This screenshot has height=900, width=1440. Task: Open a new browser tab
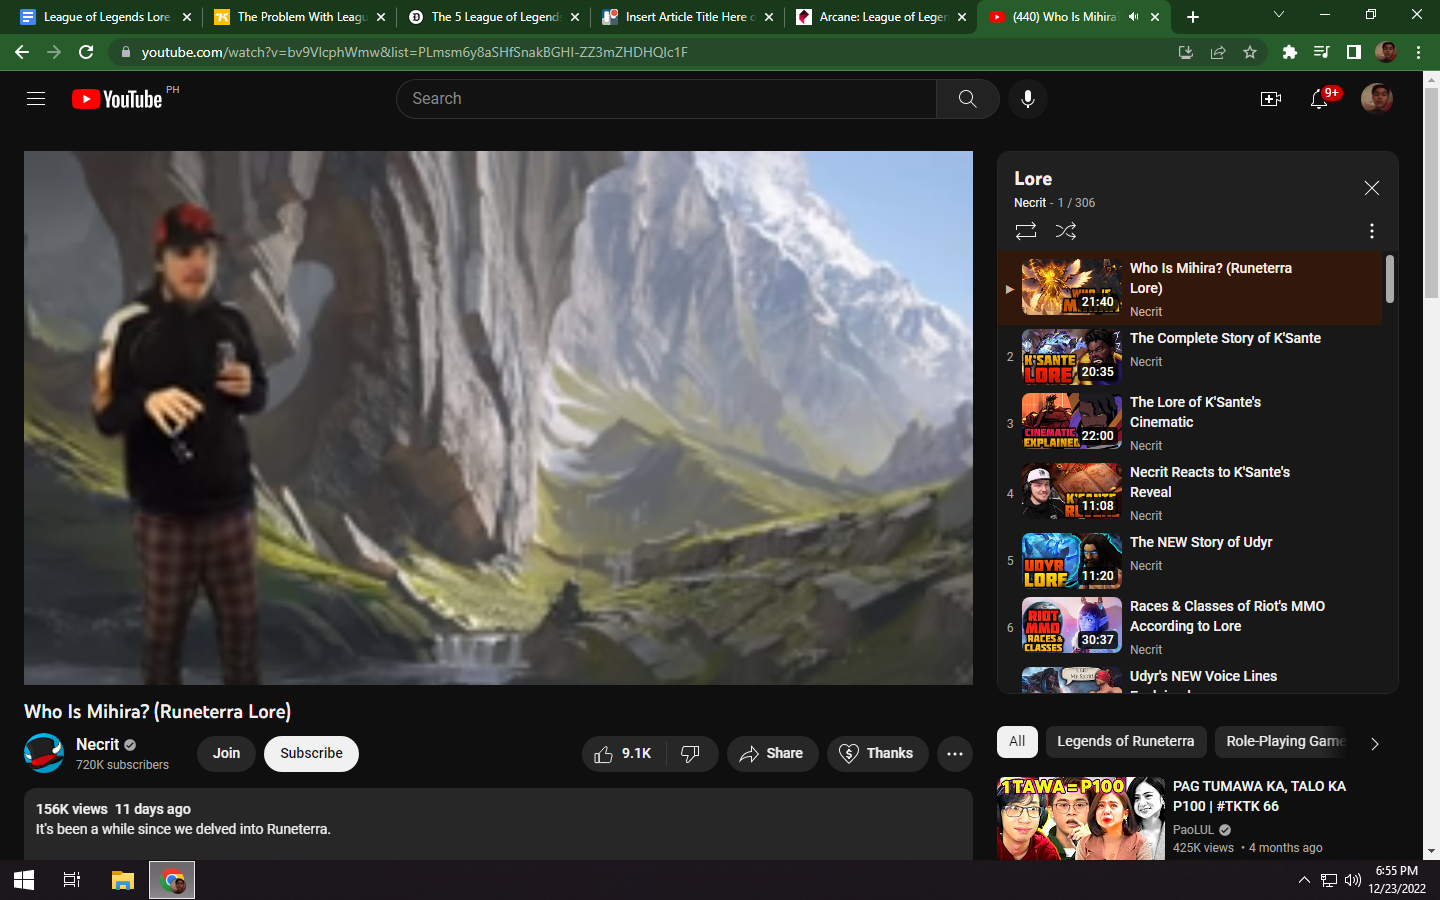tap(1193, 17)
